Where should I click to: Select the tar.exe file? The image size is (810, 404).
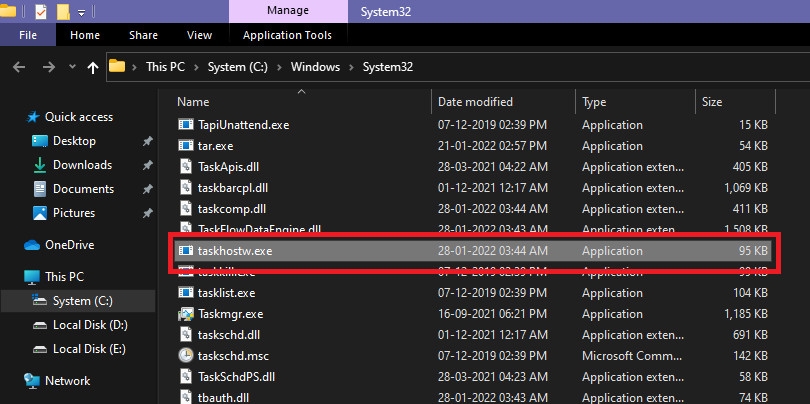[x=215, y=146]
